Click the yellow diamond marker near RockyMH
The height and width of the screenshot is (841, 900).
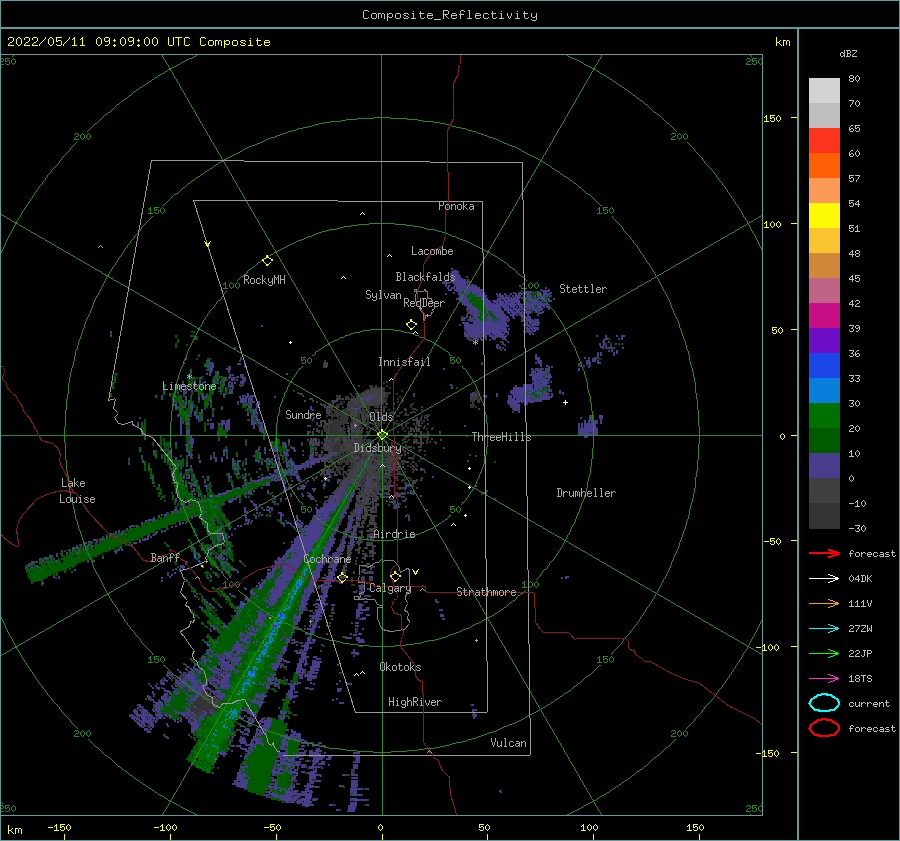click(x=267, y=261)
